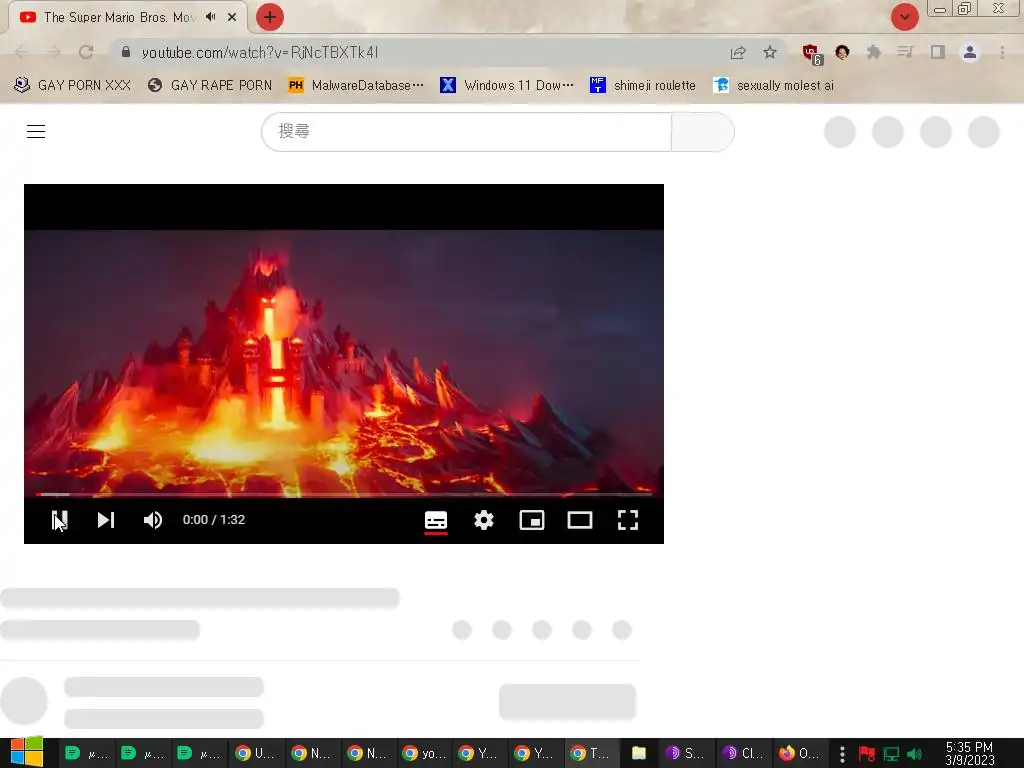Mute the tab via its speaker icon

coord(210,17)
